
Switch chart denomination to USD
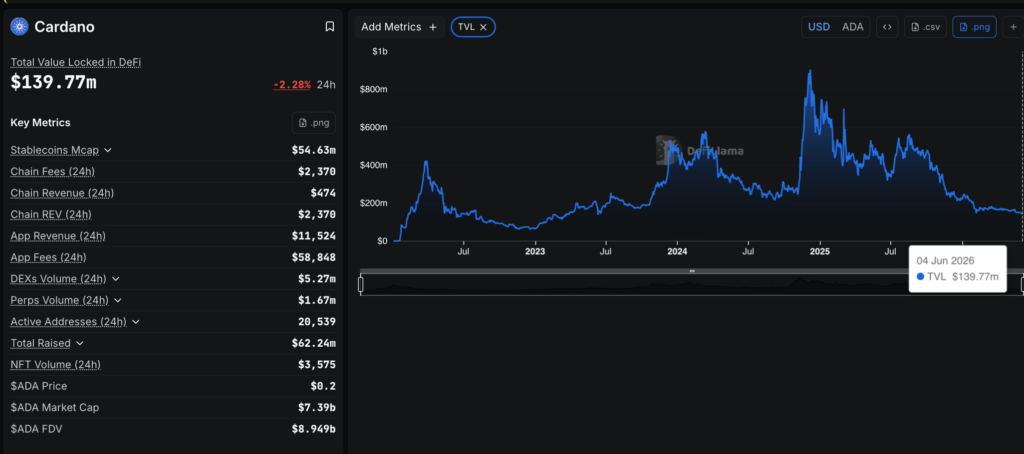coord(819,27)
